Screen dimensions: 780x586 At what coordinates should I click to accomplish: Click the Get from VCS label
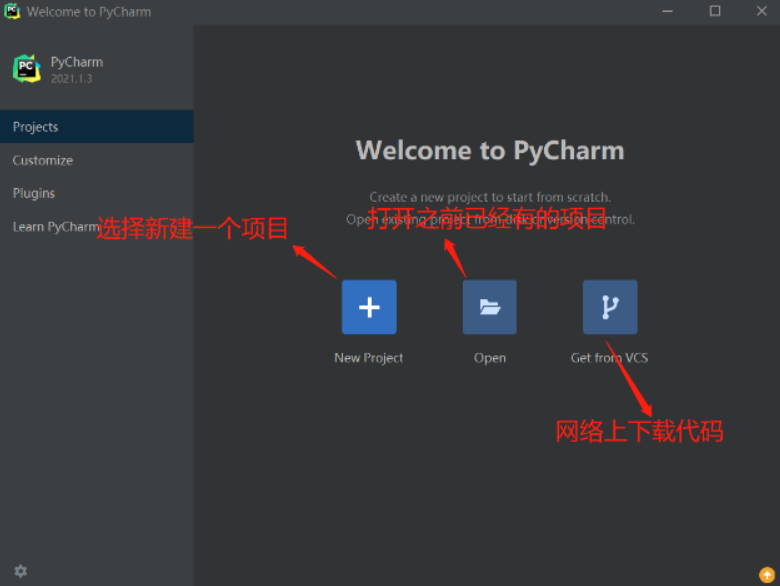pyautogui.click(x=609, y=358)
